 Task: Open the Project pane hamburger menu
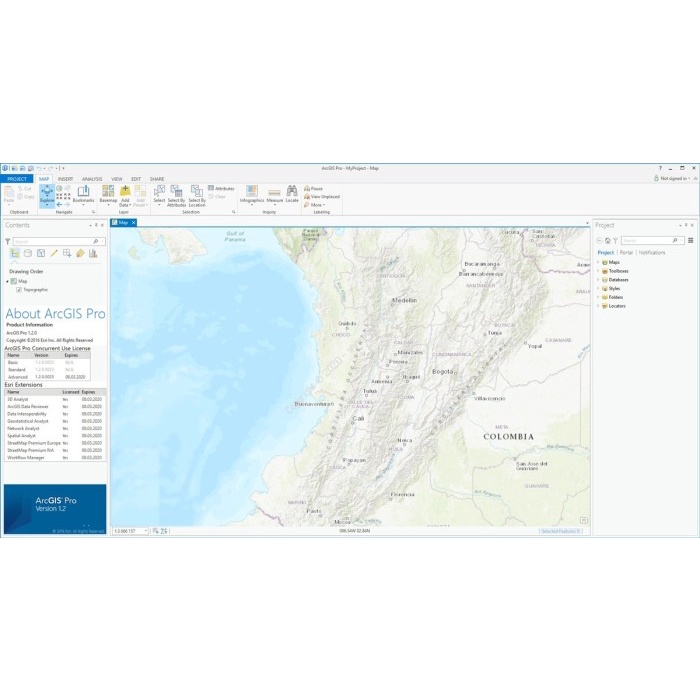coord(691,240)
